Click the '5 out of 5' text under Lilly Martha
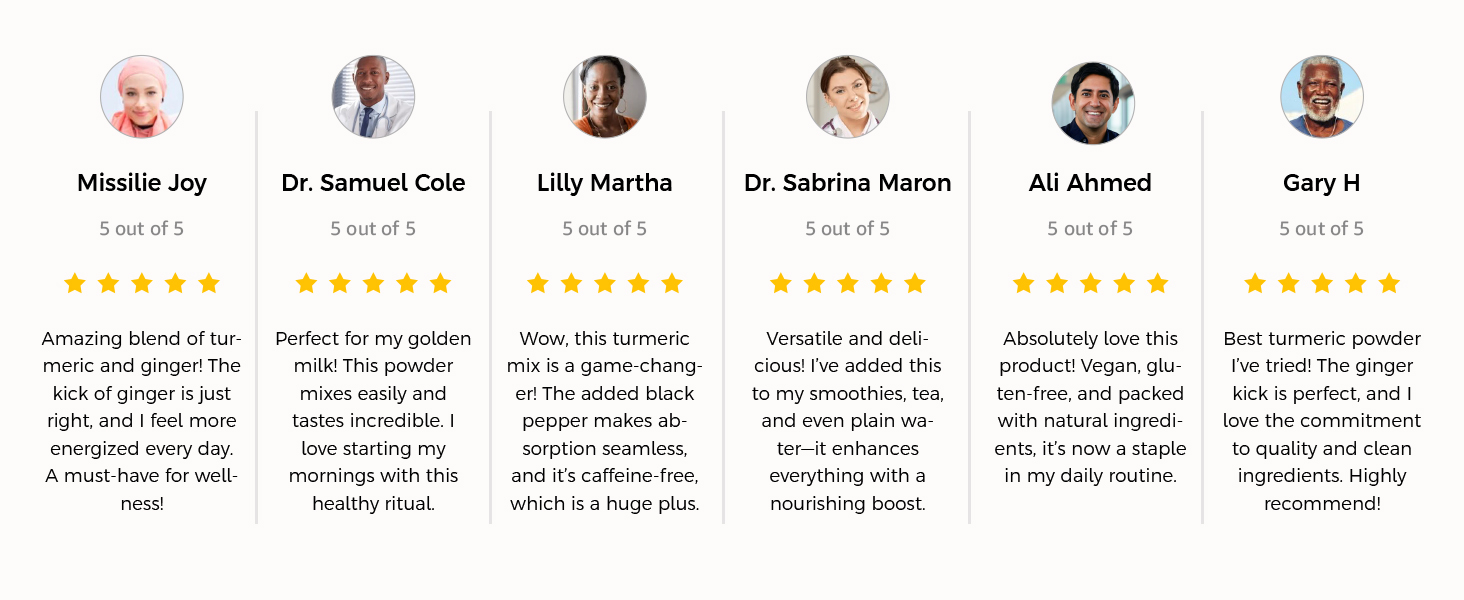 pyautogui.click(x=605, y=229)
